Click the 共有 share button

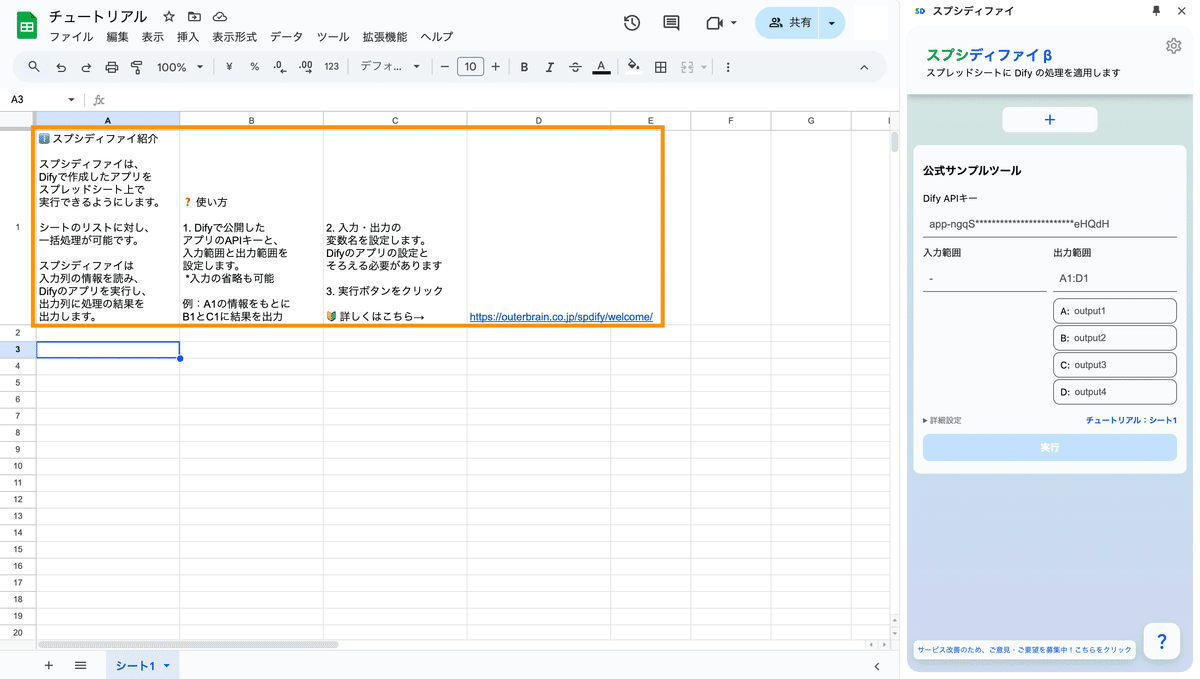tap(789, 23)
